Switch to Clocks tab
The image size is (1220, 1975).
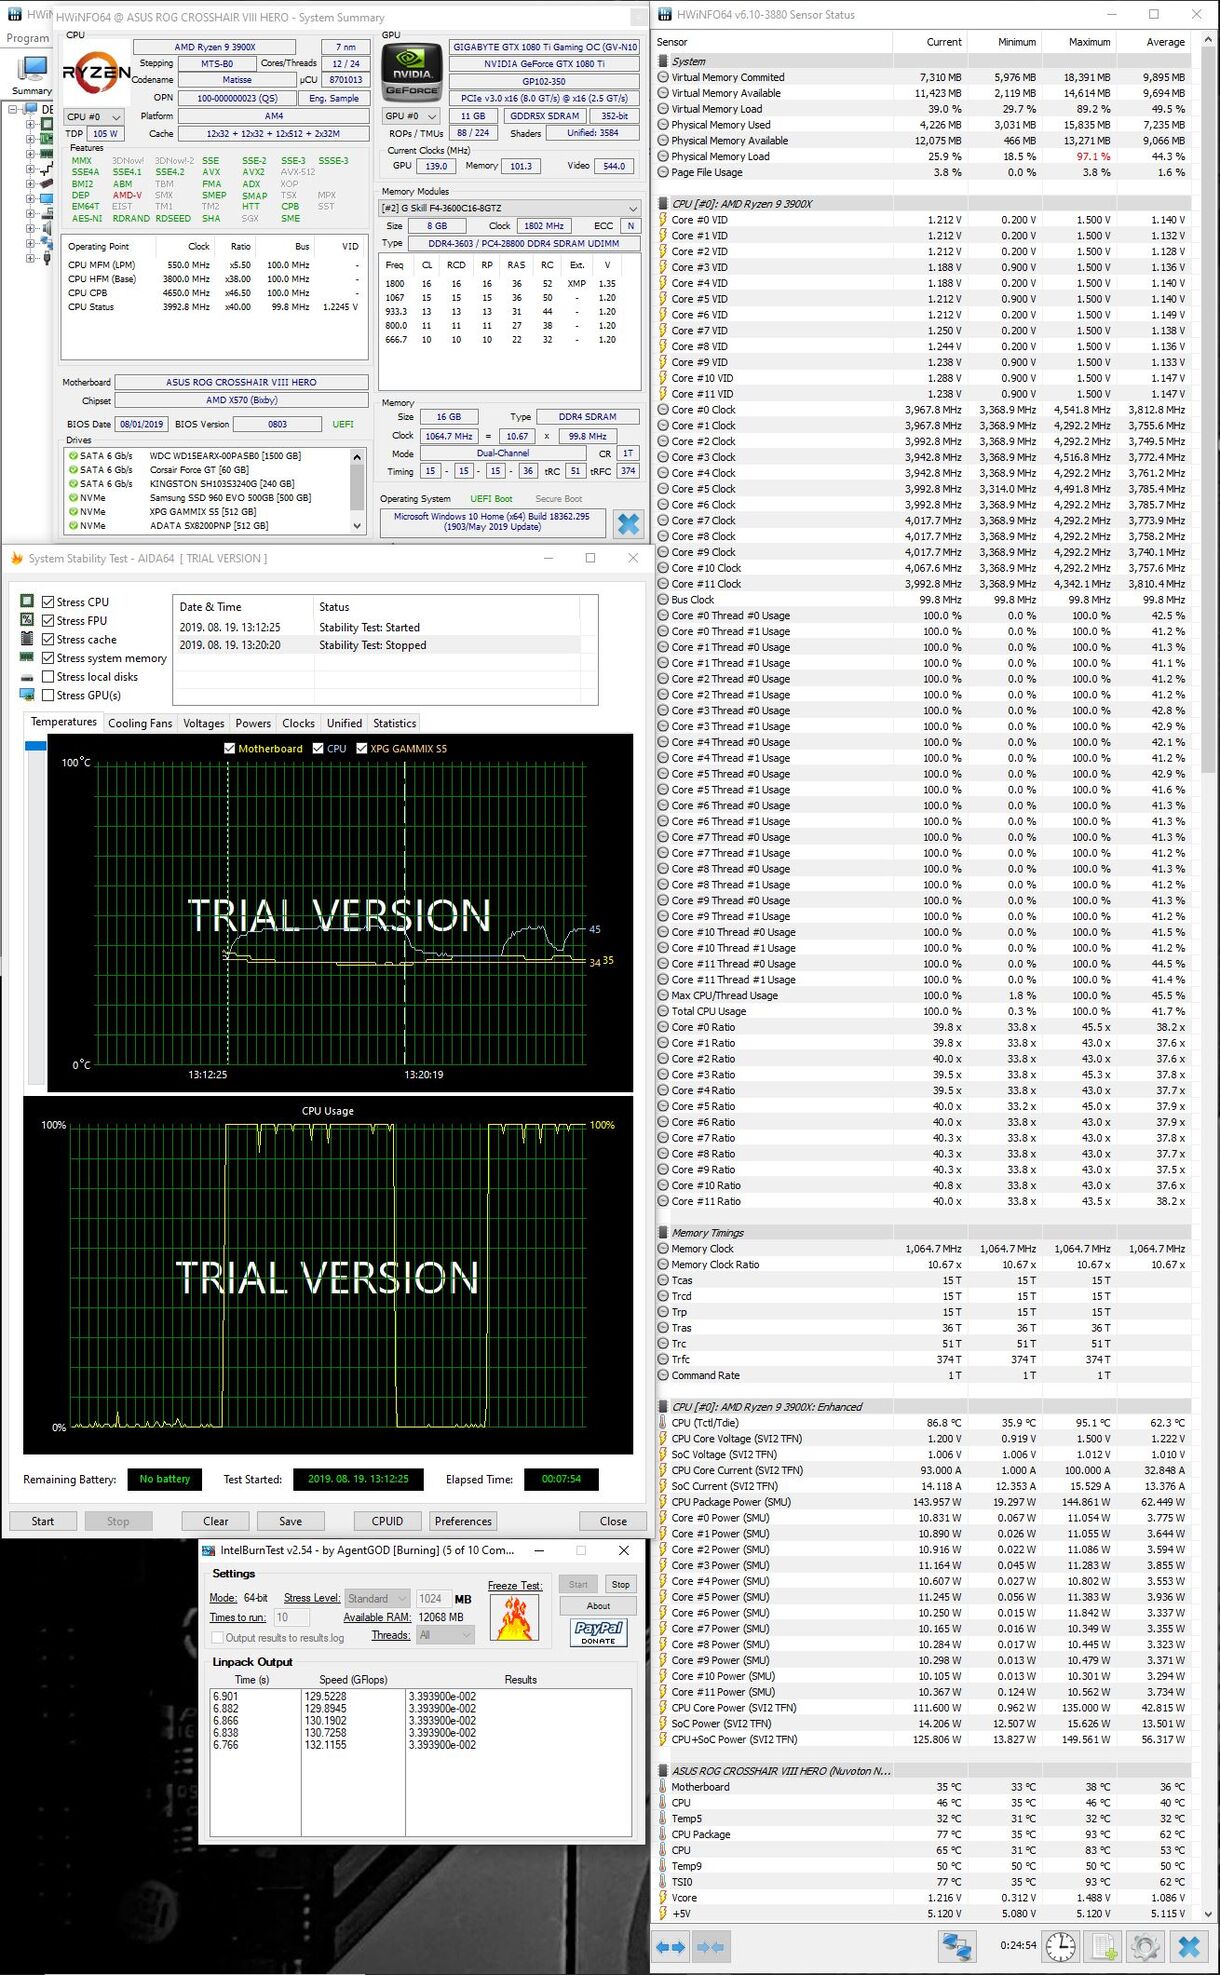pos(298,723)
